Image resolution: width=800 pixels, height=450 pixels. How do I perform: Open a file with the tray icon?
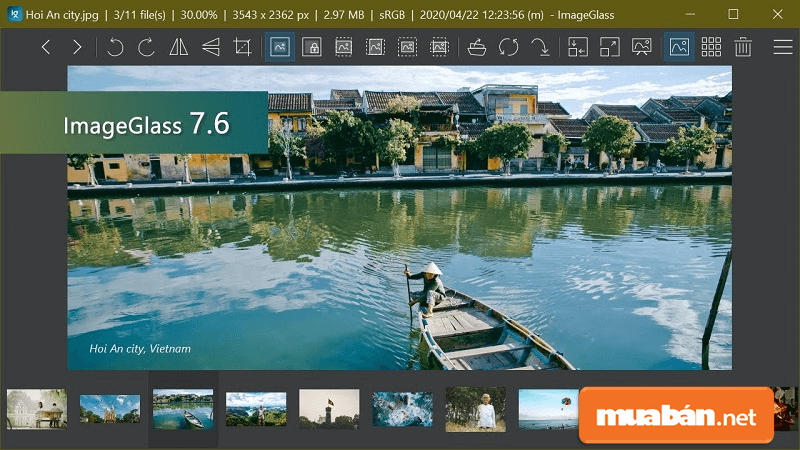477,47
